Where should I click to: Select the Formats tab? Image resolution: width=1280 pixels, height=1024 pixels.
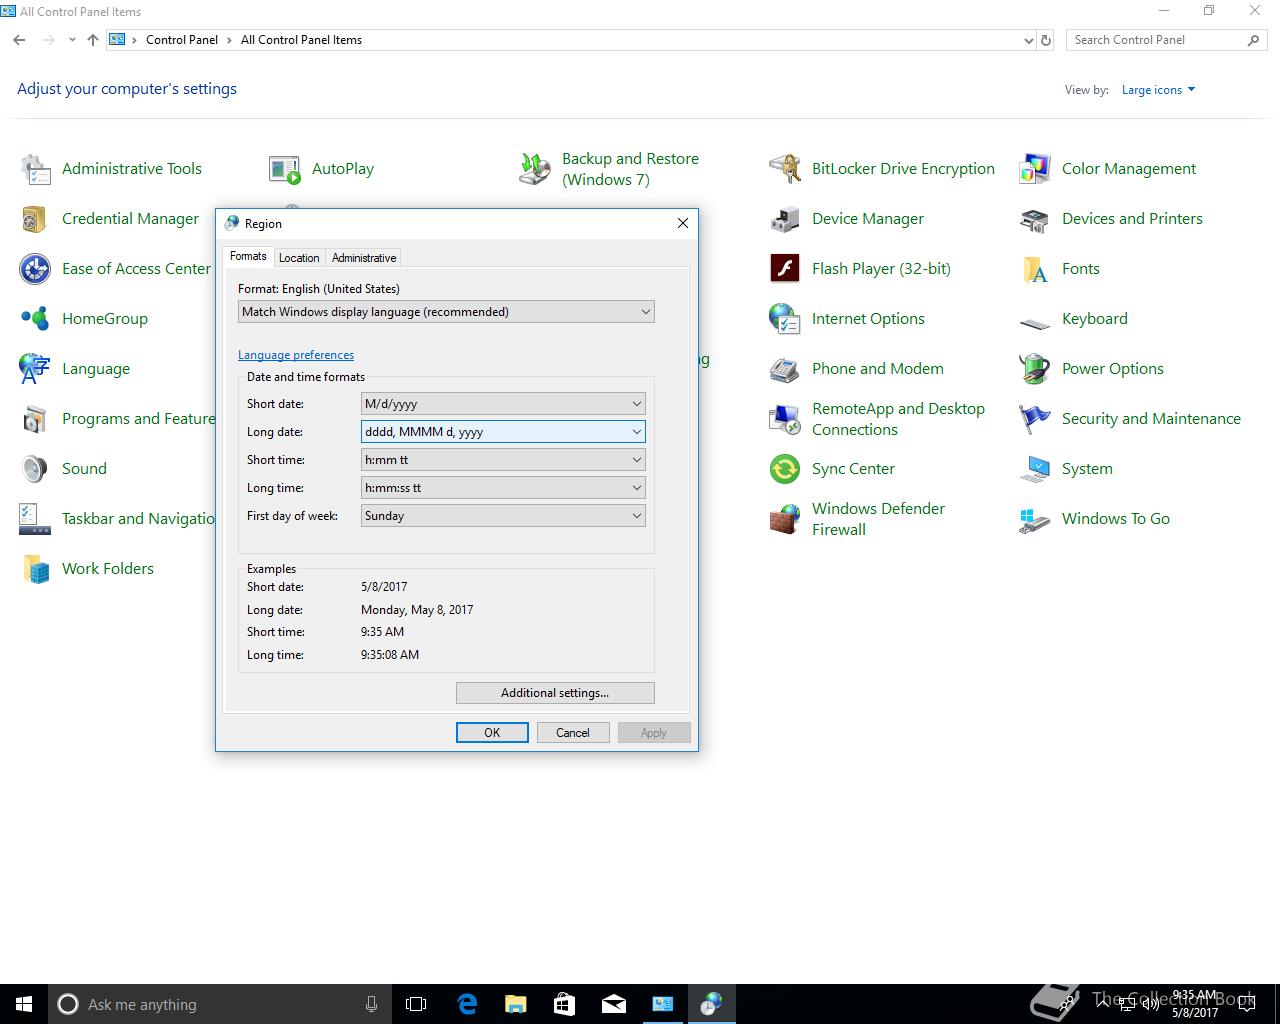[x=248, y=256]
